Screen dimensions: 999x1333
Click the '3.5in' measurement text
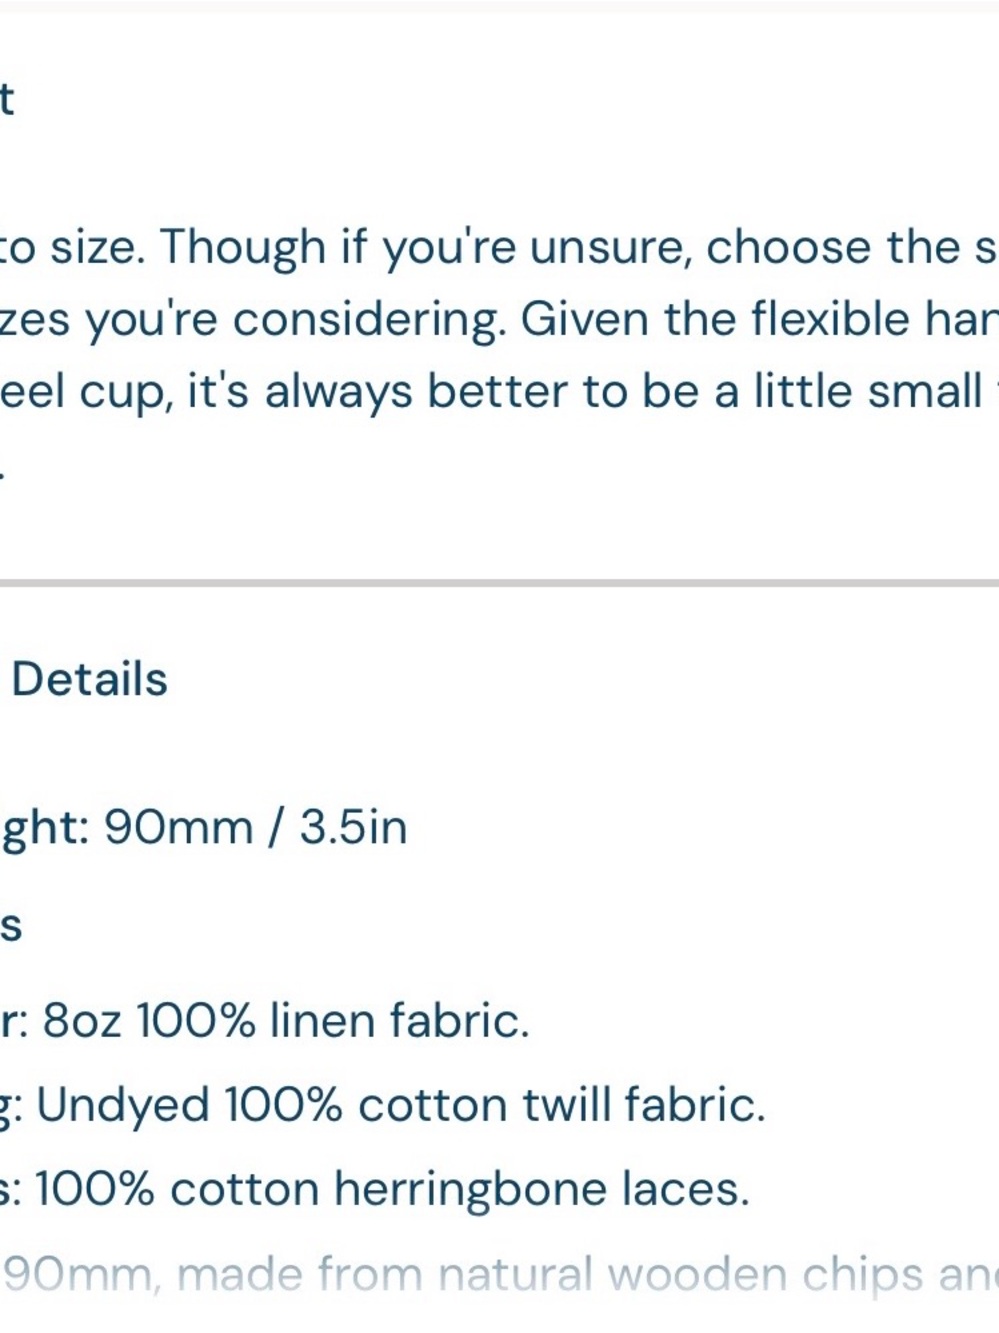click(x=354, y=827)
